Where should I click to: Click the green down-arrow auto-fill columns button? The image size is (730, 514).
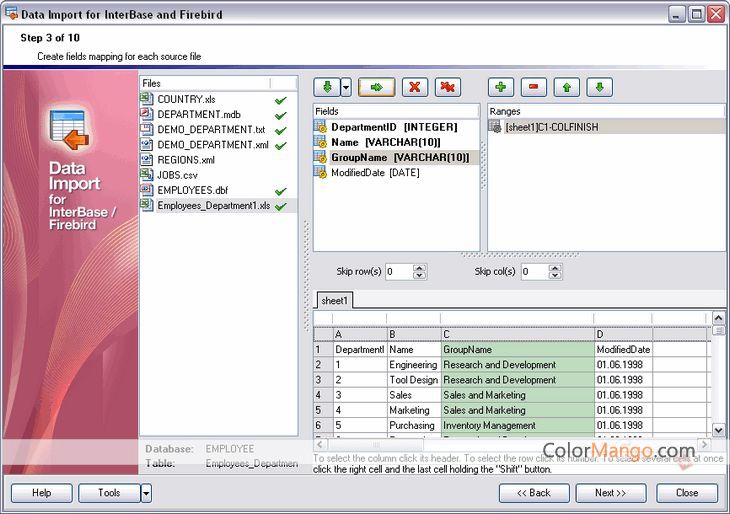[327, 87]
